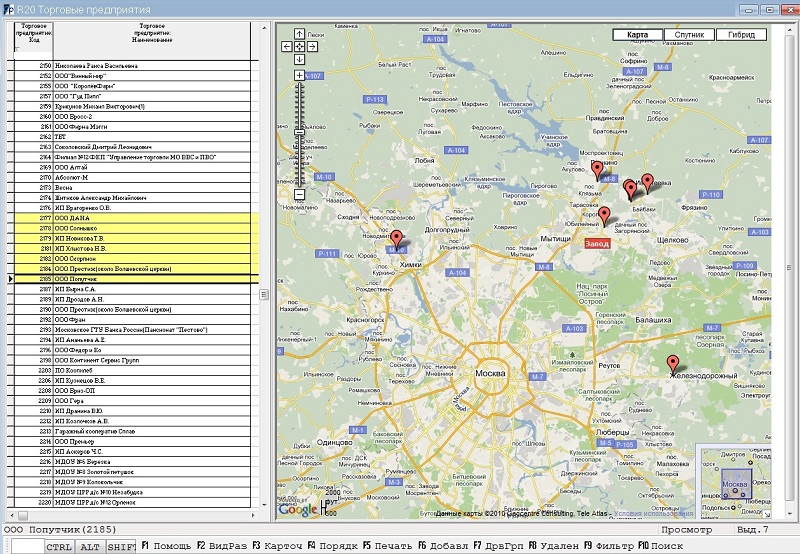This screenshot has height=554, width=800.
Task: Click F9 Фильтр in the function bar
Action: pos(609,546)
